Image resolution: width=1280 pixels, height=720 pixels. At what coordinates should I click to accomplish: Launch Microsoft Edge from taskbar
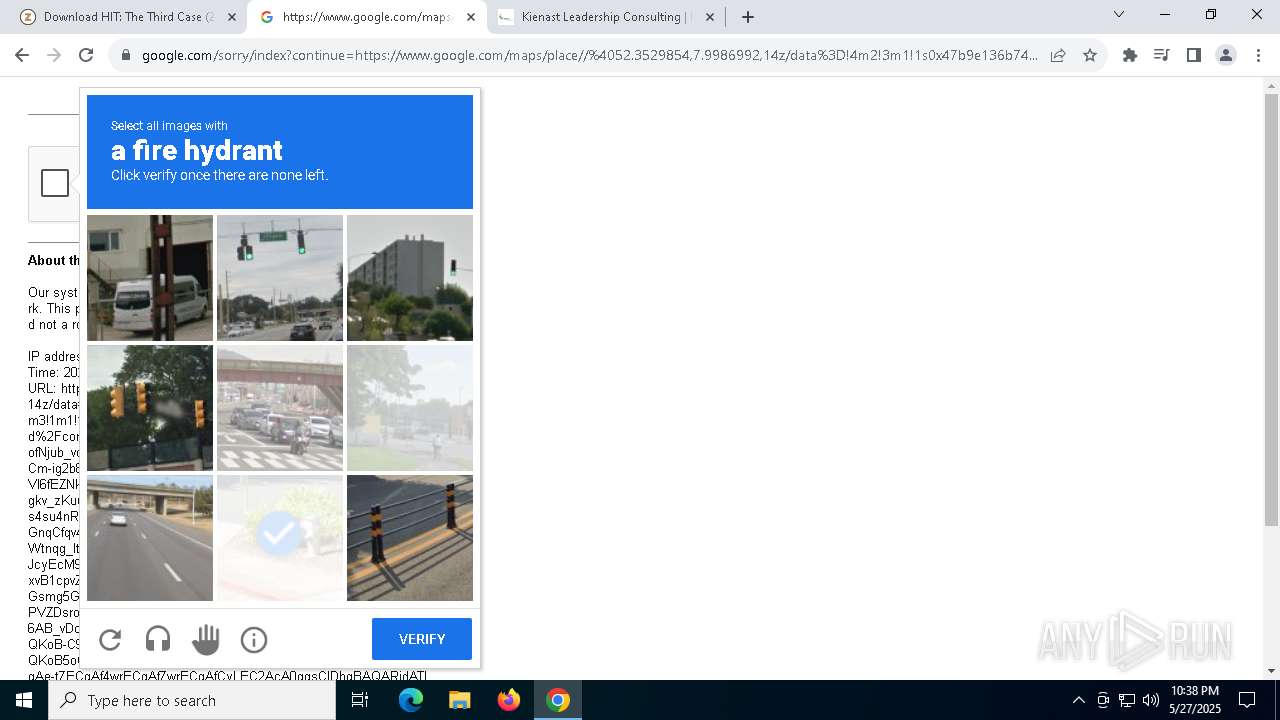coord(411,700)
